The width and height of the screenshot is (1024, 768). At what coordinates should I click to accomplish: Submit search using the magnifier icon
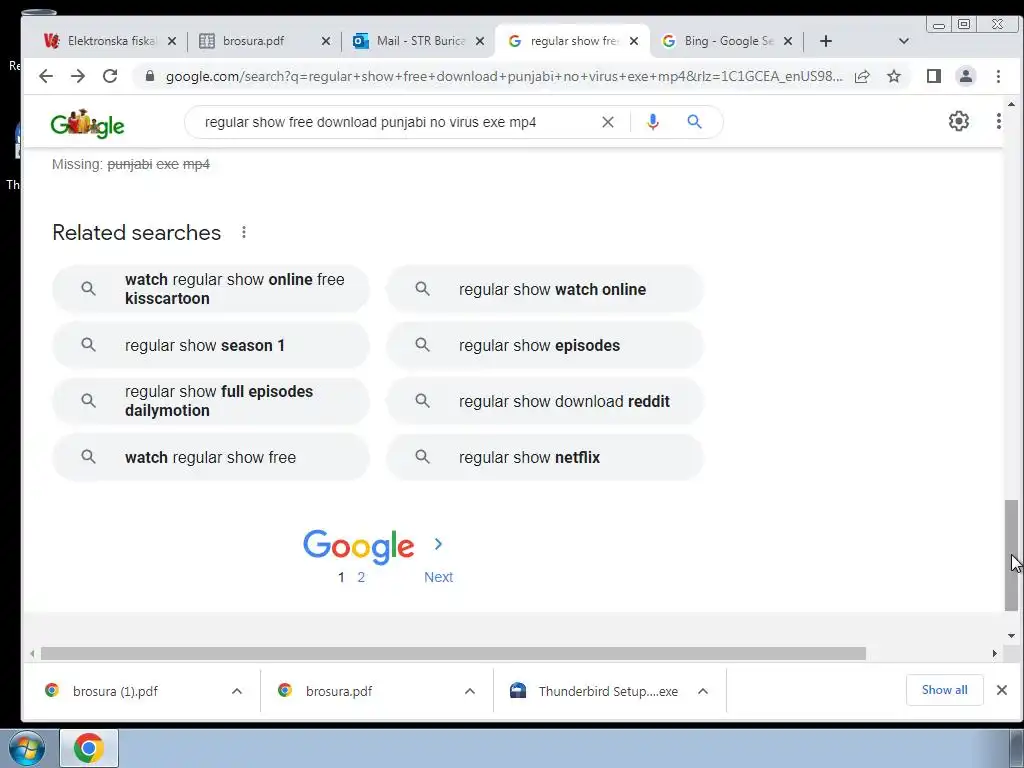tap(694, 121)
